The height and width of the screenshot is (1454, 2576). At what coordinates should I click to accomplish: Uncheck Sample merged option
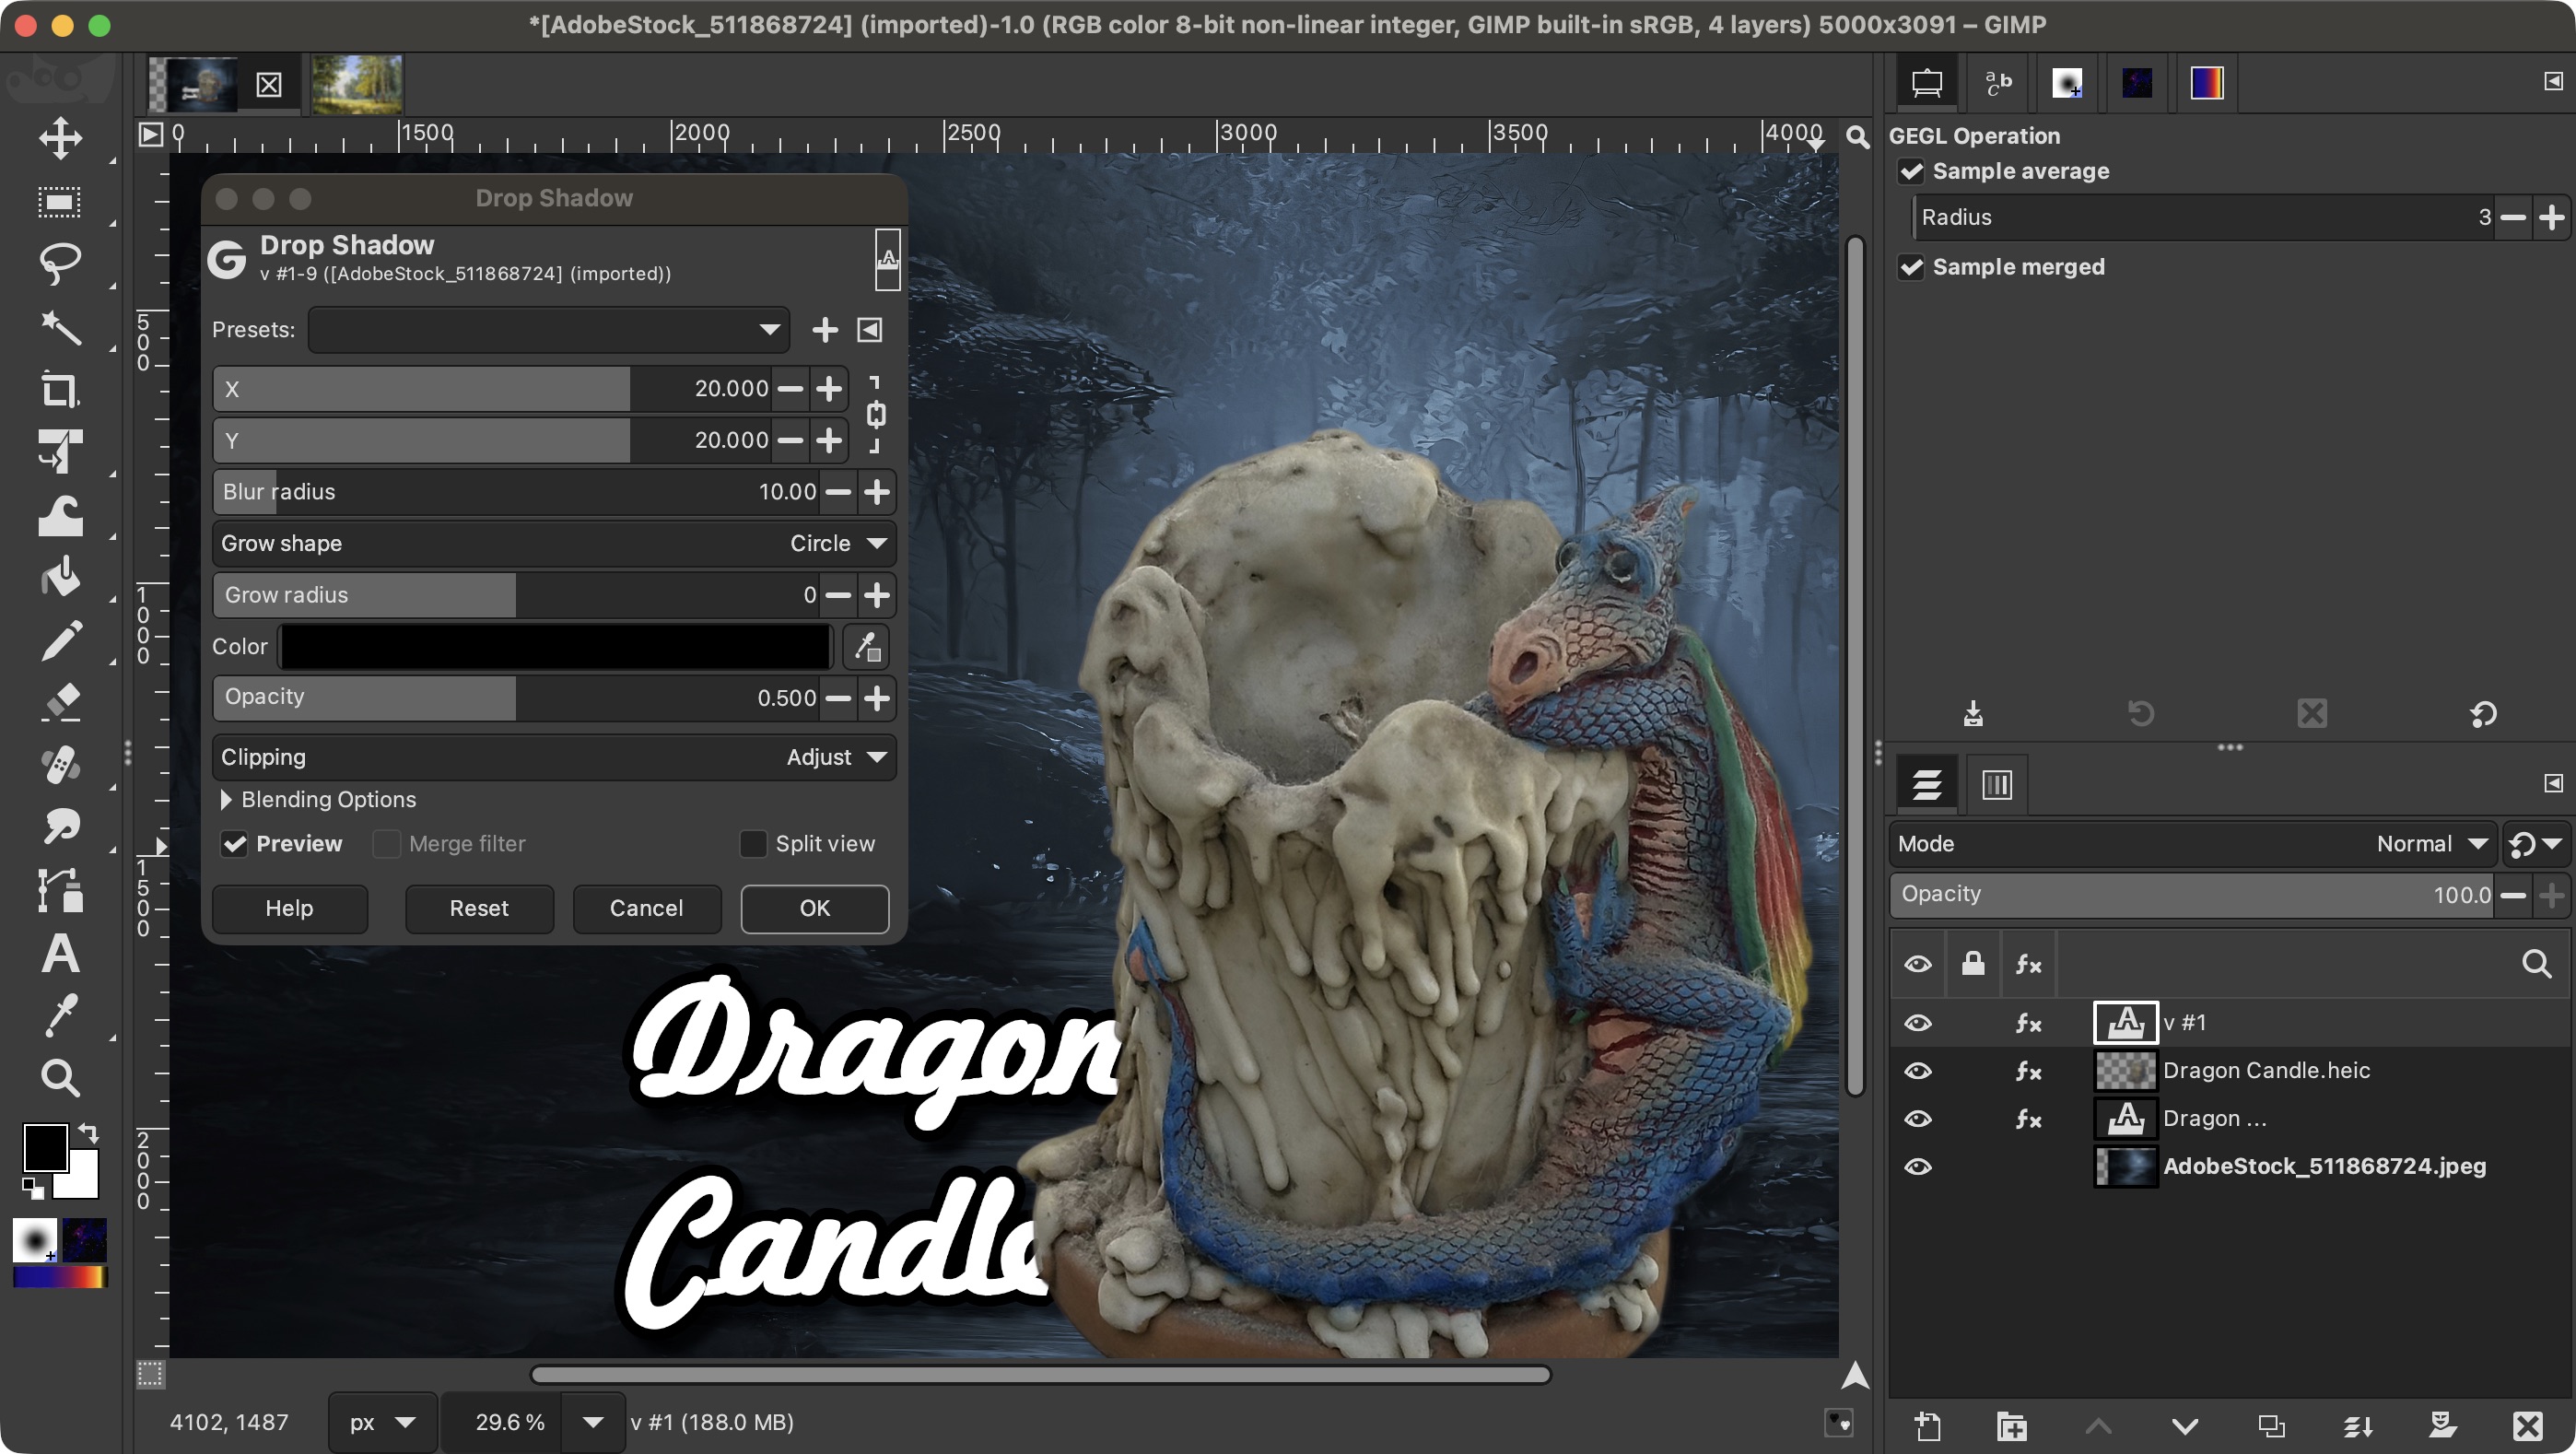tap(1911, 267)
